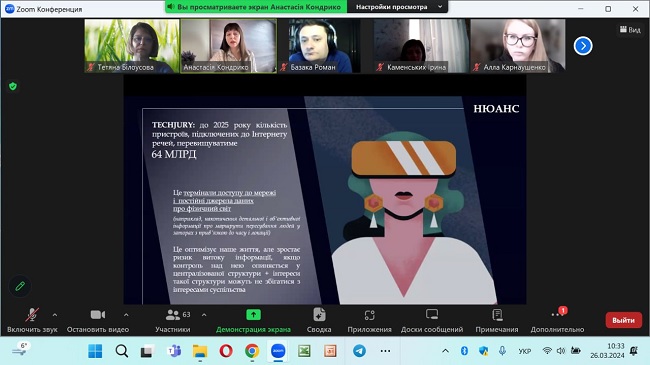Open Opera browser from taskbar
Screen dimensions: 650x365
coord(226,351)
